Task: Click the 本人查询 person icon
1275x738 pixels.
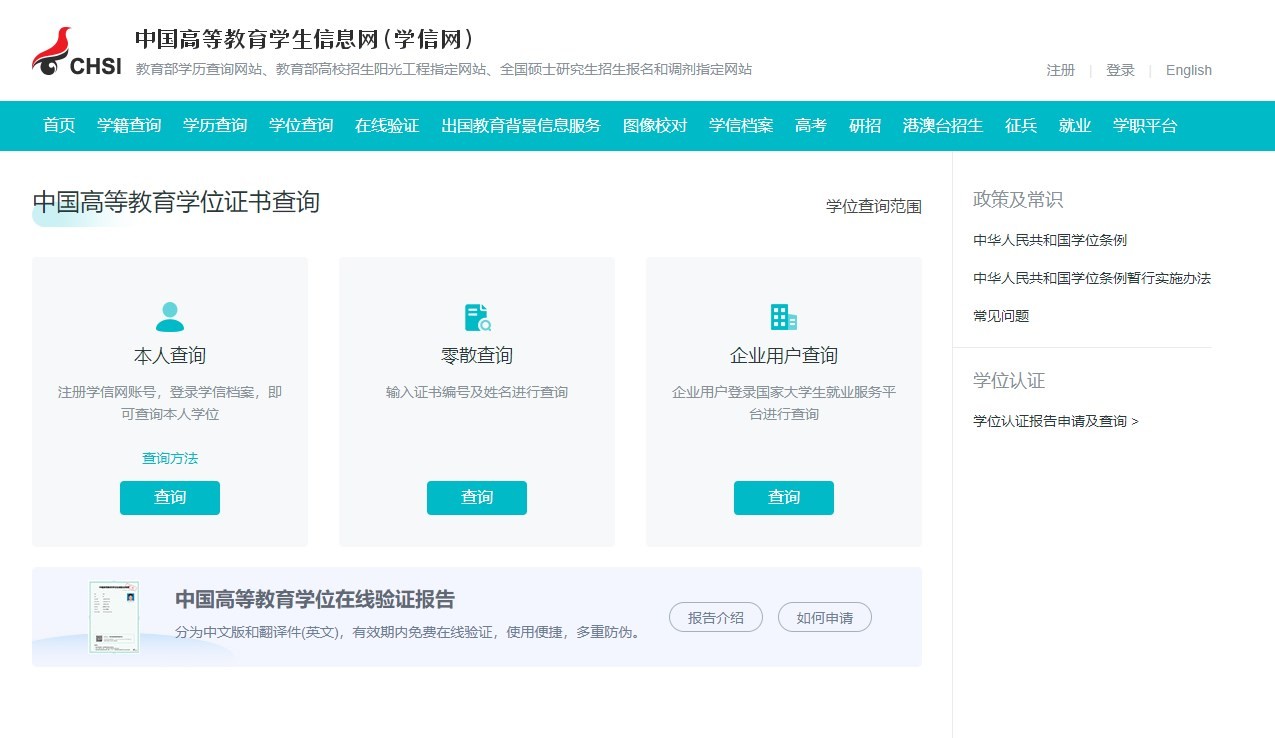Action: [170, 317]
